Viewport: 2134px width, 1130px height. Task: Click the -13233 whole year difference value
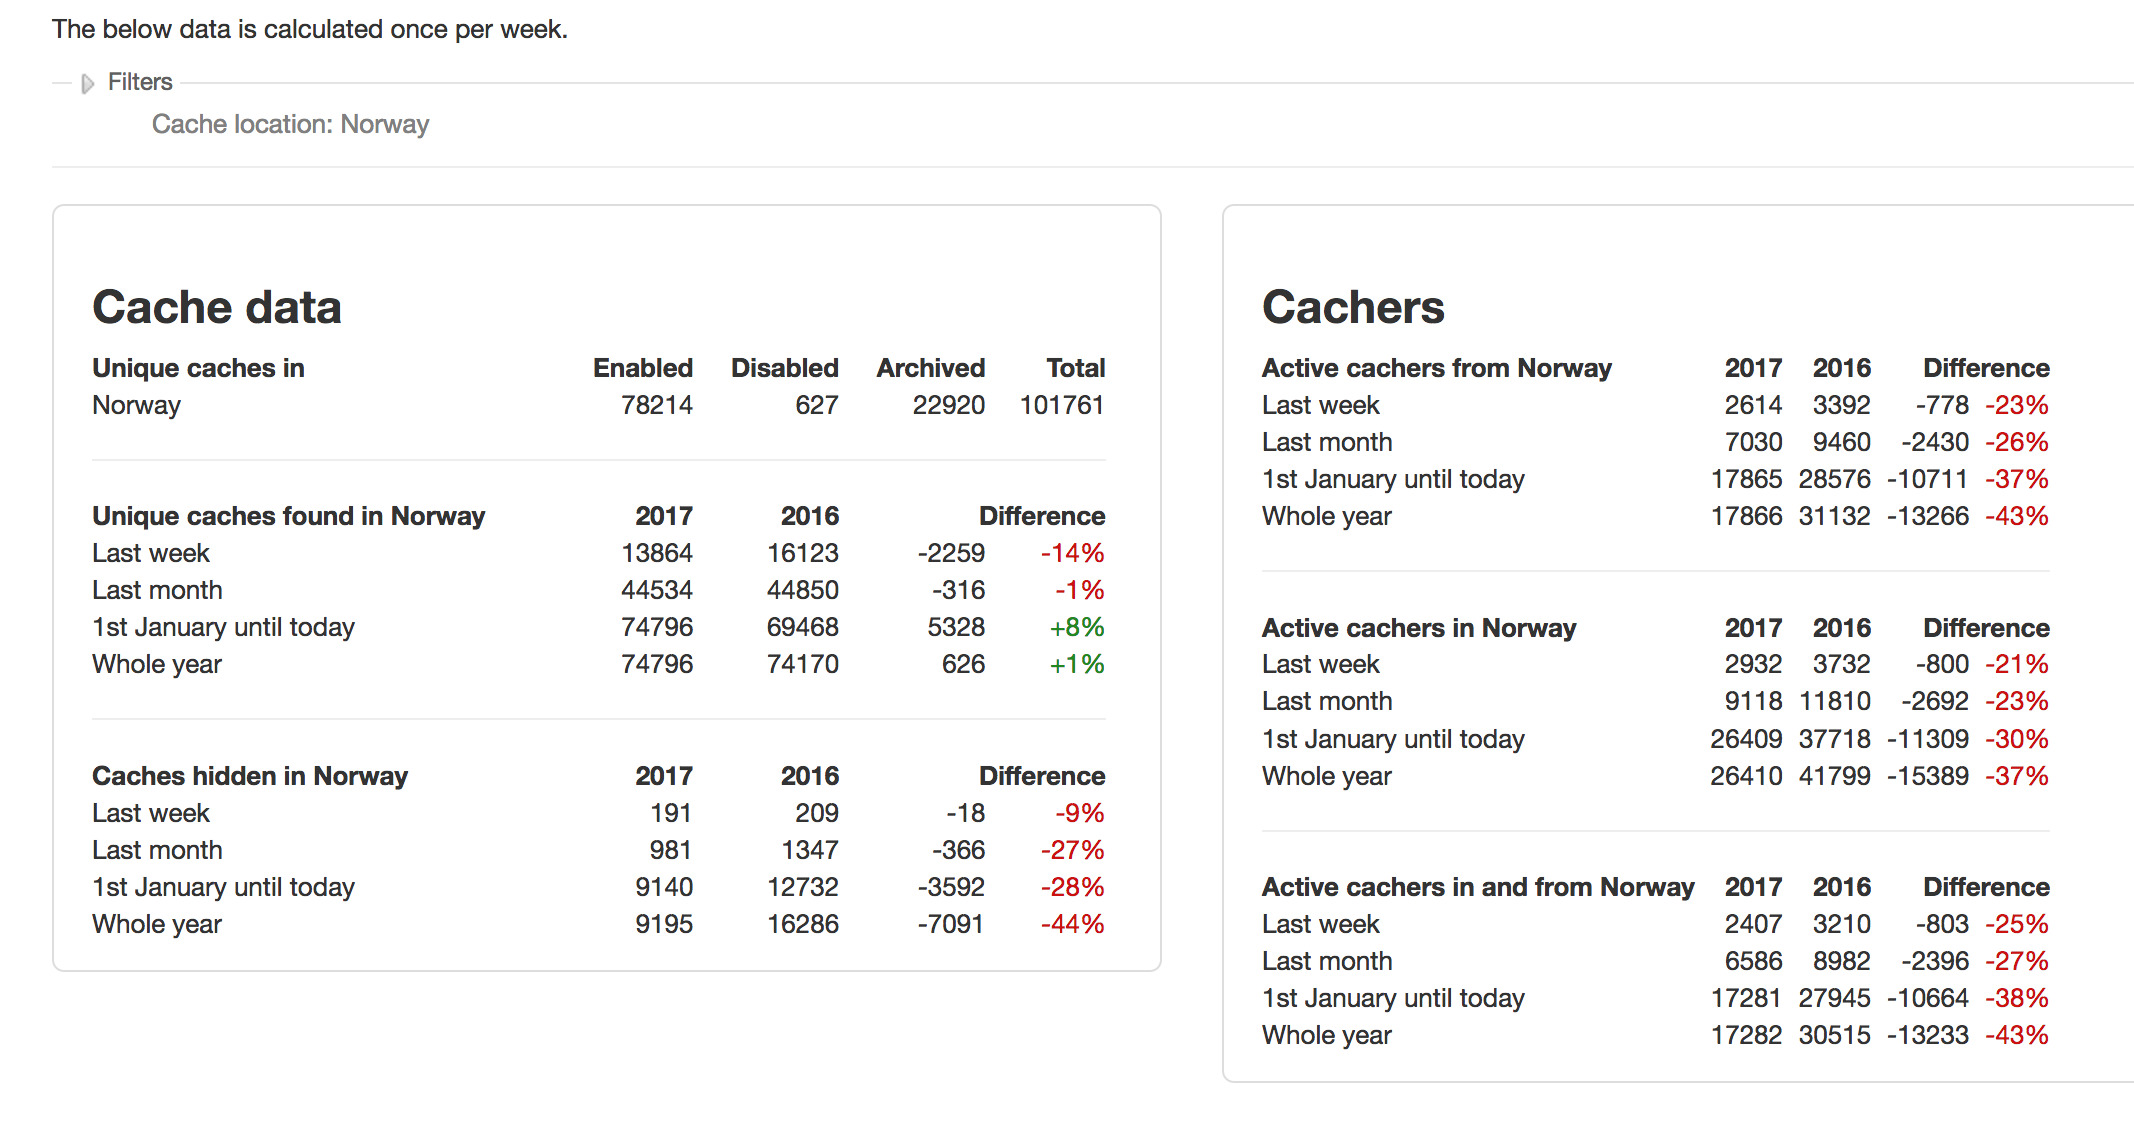point(1927,1035)
